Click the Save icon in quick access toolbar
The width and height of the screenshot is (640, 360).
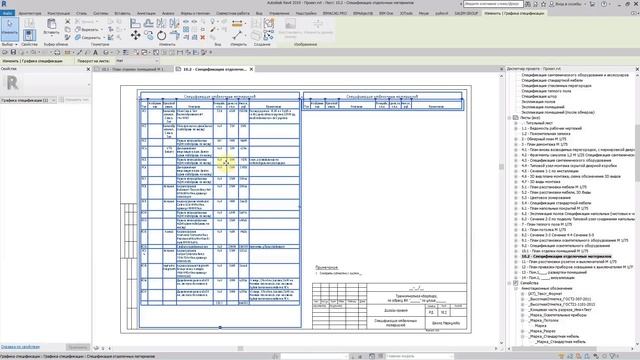point(13,52)
